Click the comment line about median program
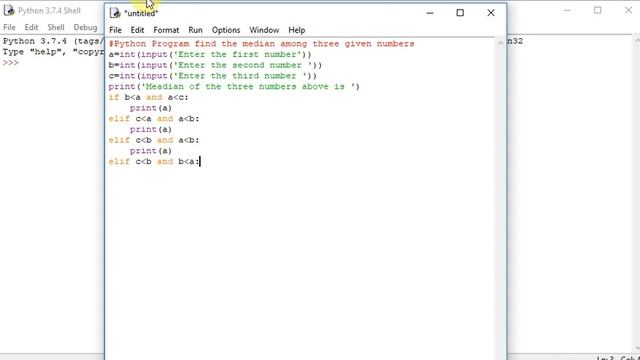Viewport: 640px width, 360px height. pos(262,44)
